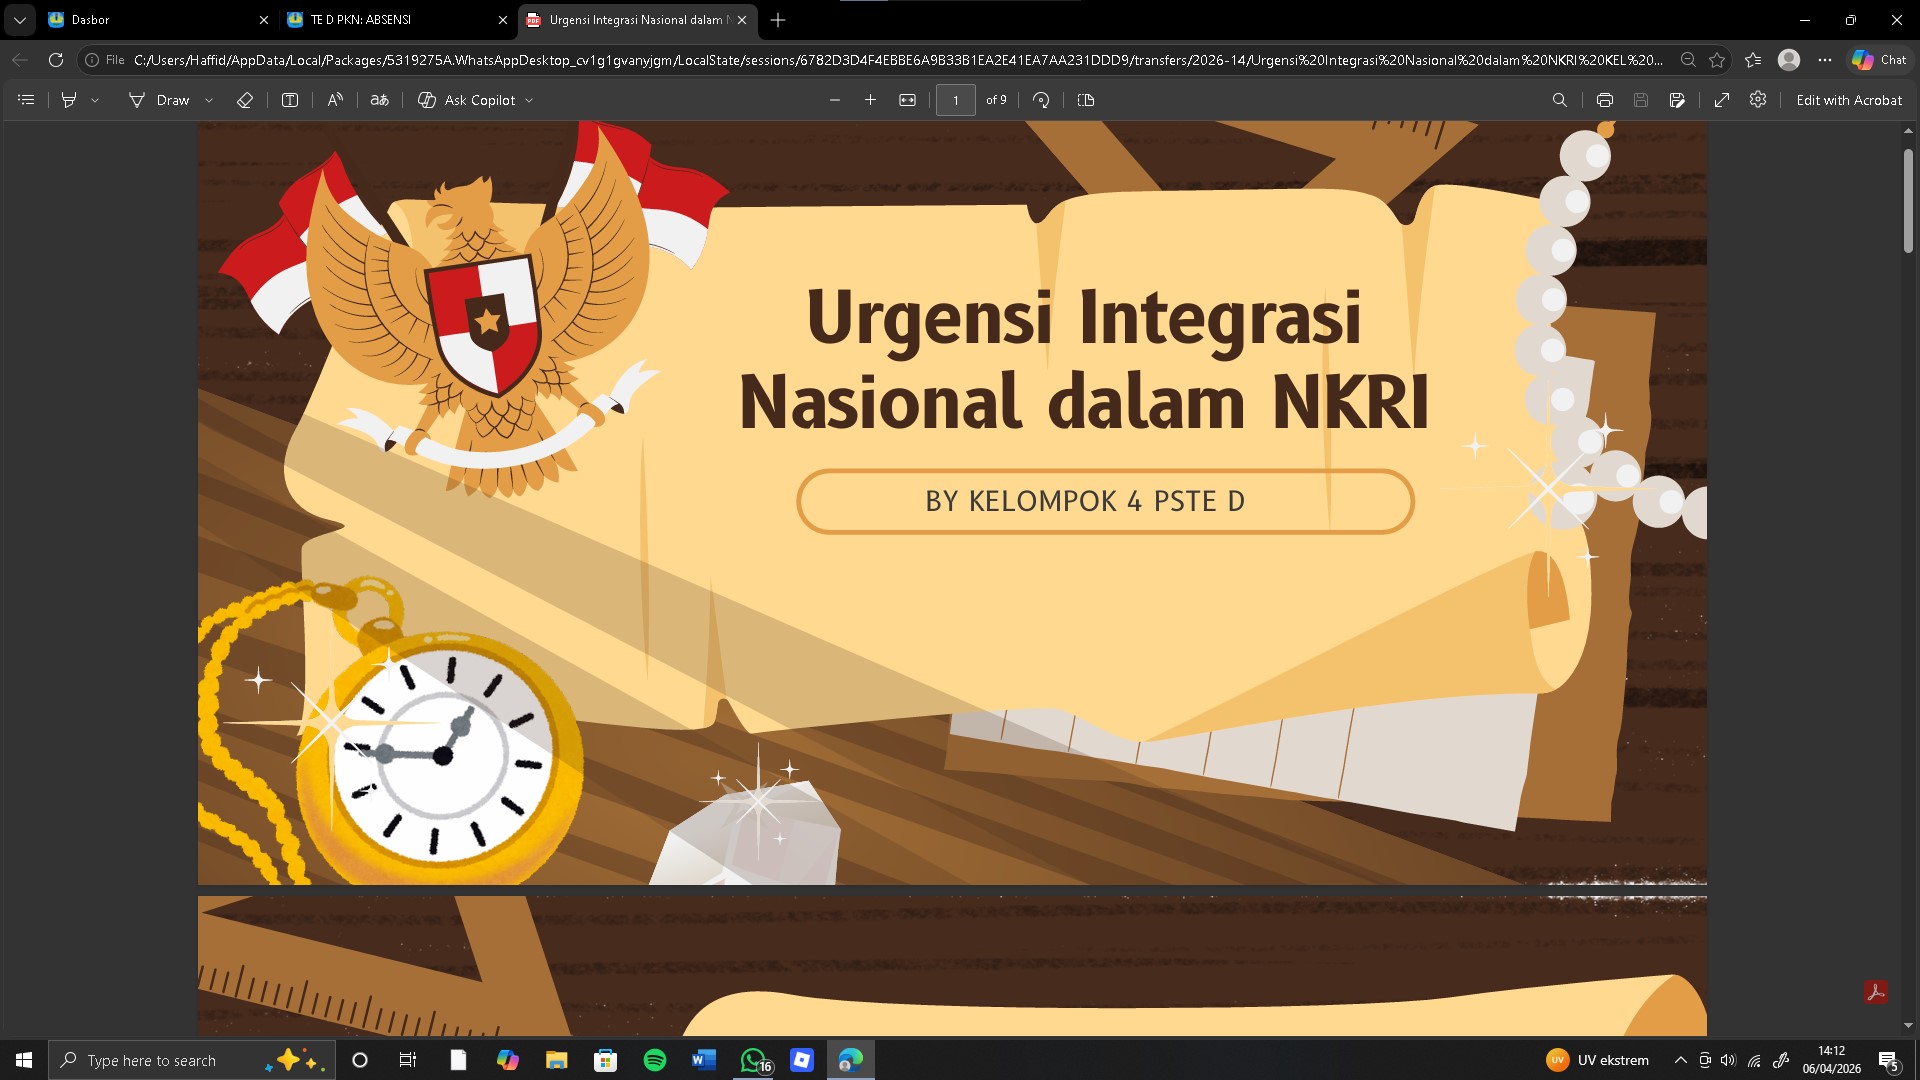Zoom out the PDF page

pyautogui.click(x=835, y=100)
